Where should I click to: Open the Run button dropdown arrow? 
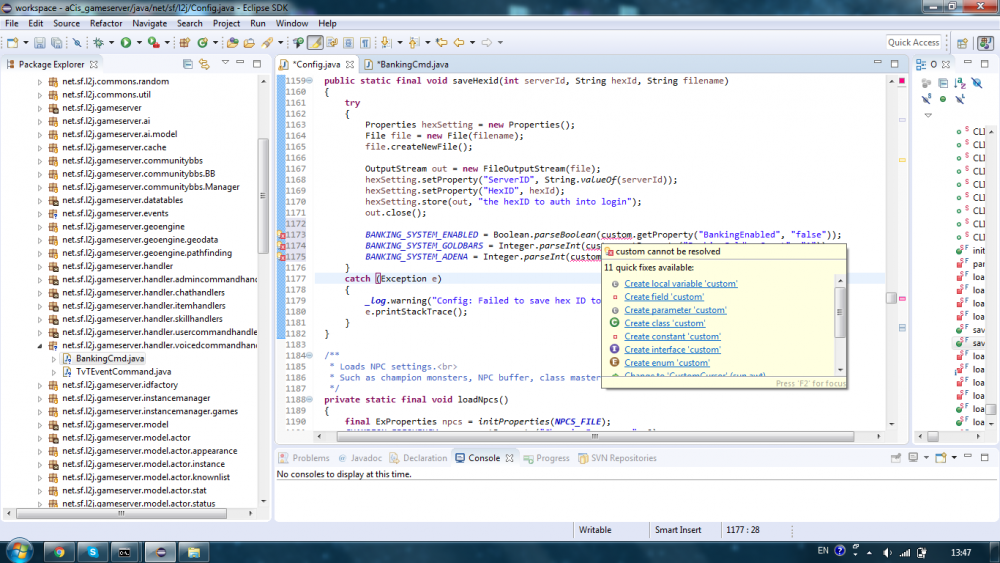137,43
